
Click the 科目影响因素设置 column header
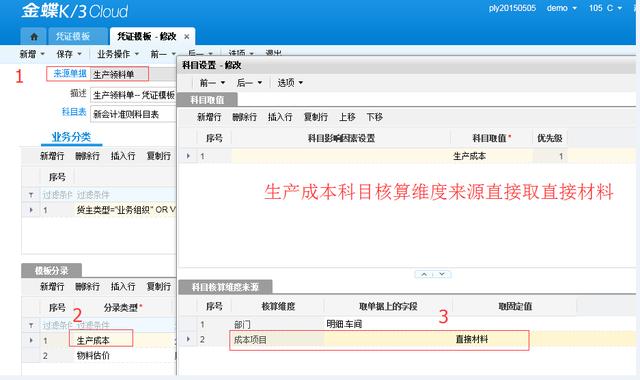click(341, 138)
